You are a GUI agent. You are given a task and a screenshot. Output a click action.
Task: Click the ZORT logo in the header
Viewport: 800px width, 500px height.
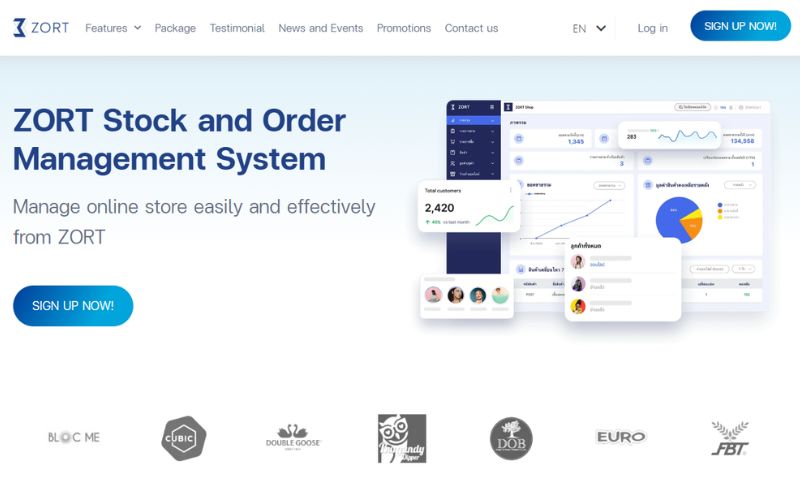click(41, 28)
